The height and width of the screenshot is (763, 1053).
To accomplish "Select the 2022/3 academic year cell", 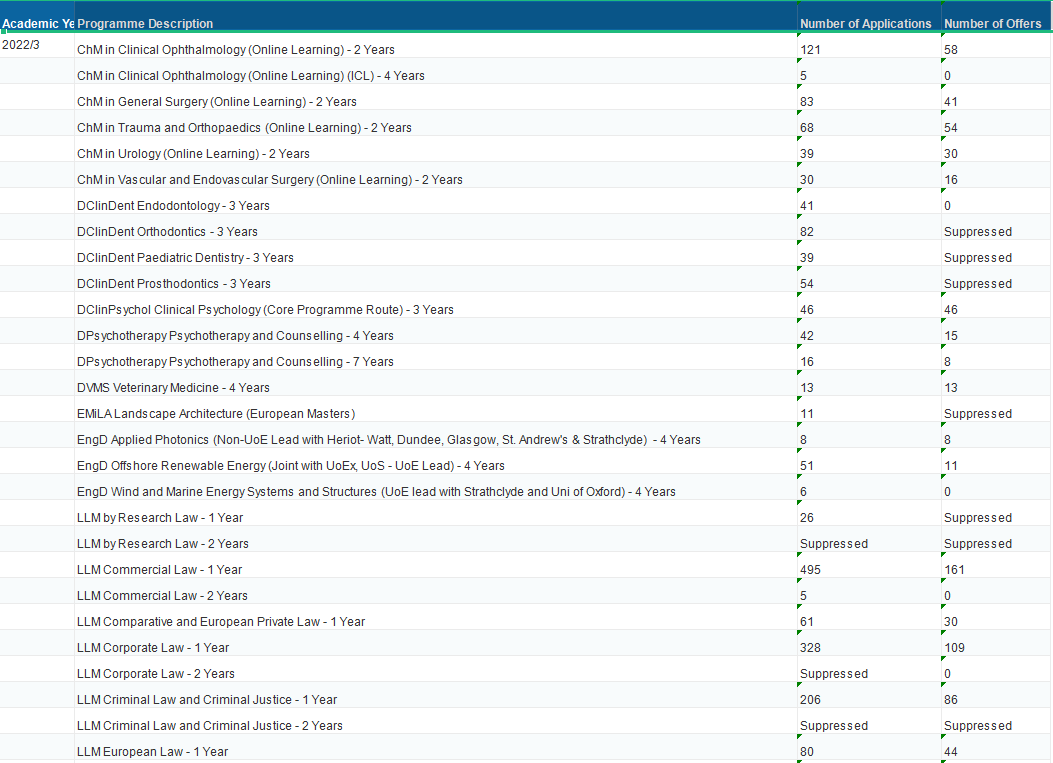I will 21,45.
